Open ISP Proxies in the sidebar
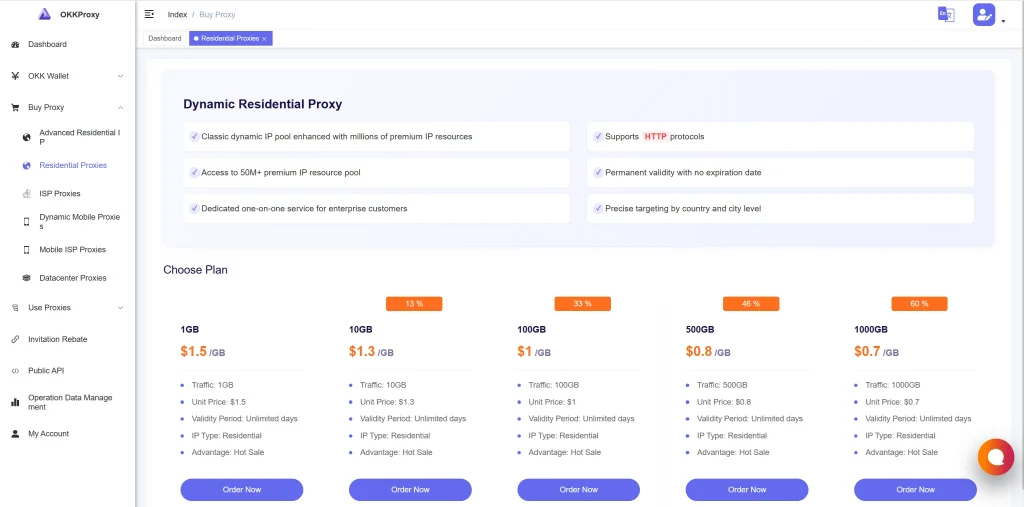Screen dimensions: 1024x507 (x=60, y=194)
